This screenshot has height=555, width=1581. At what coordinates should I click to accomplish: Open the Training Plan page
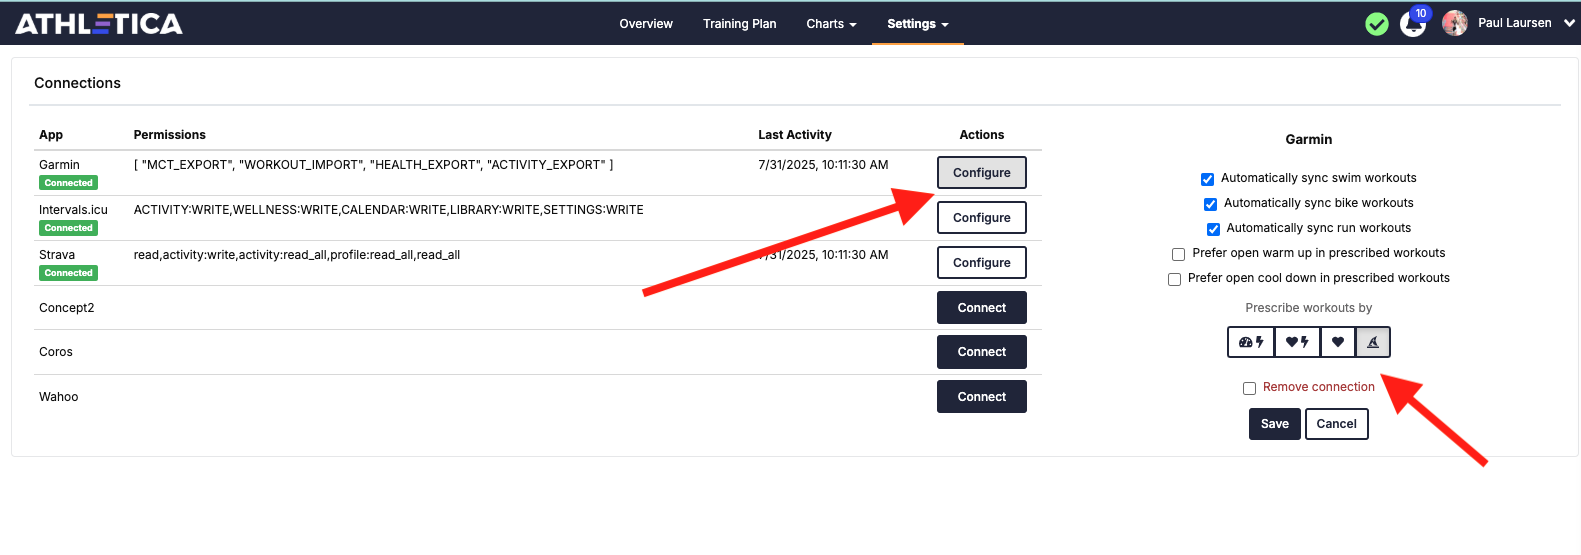[x=739, y=24]
